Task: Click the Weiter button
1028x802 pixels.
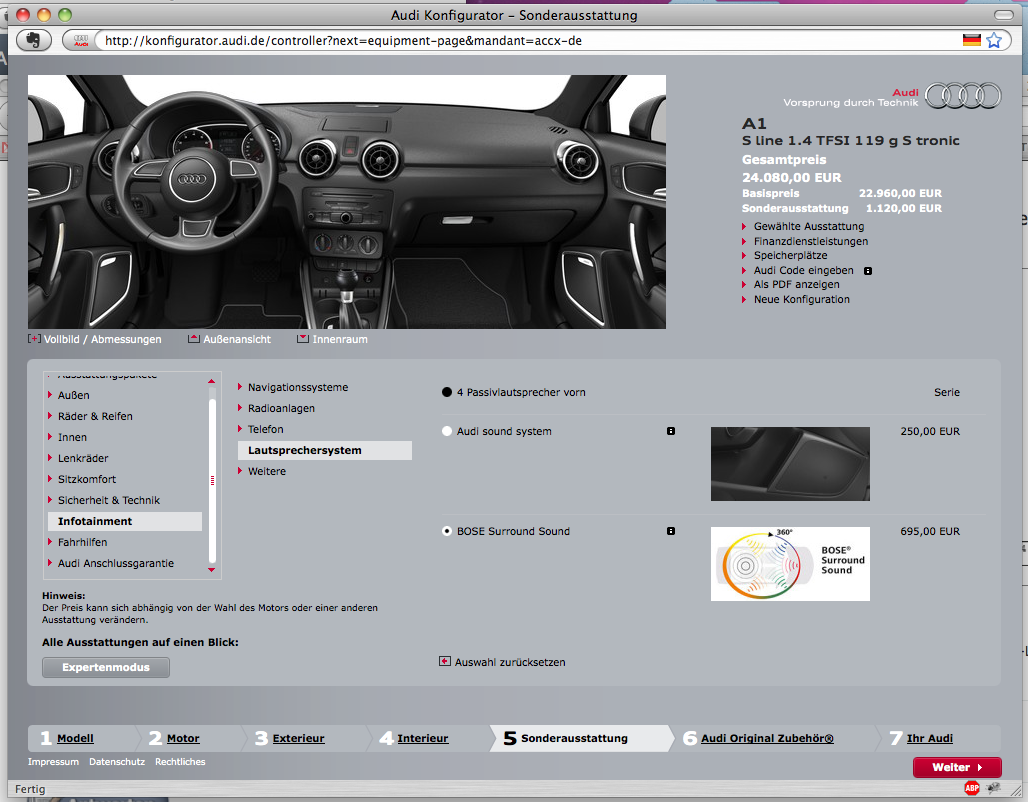Action: (x=957, y=767)
